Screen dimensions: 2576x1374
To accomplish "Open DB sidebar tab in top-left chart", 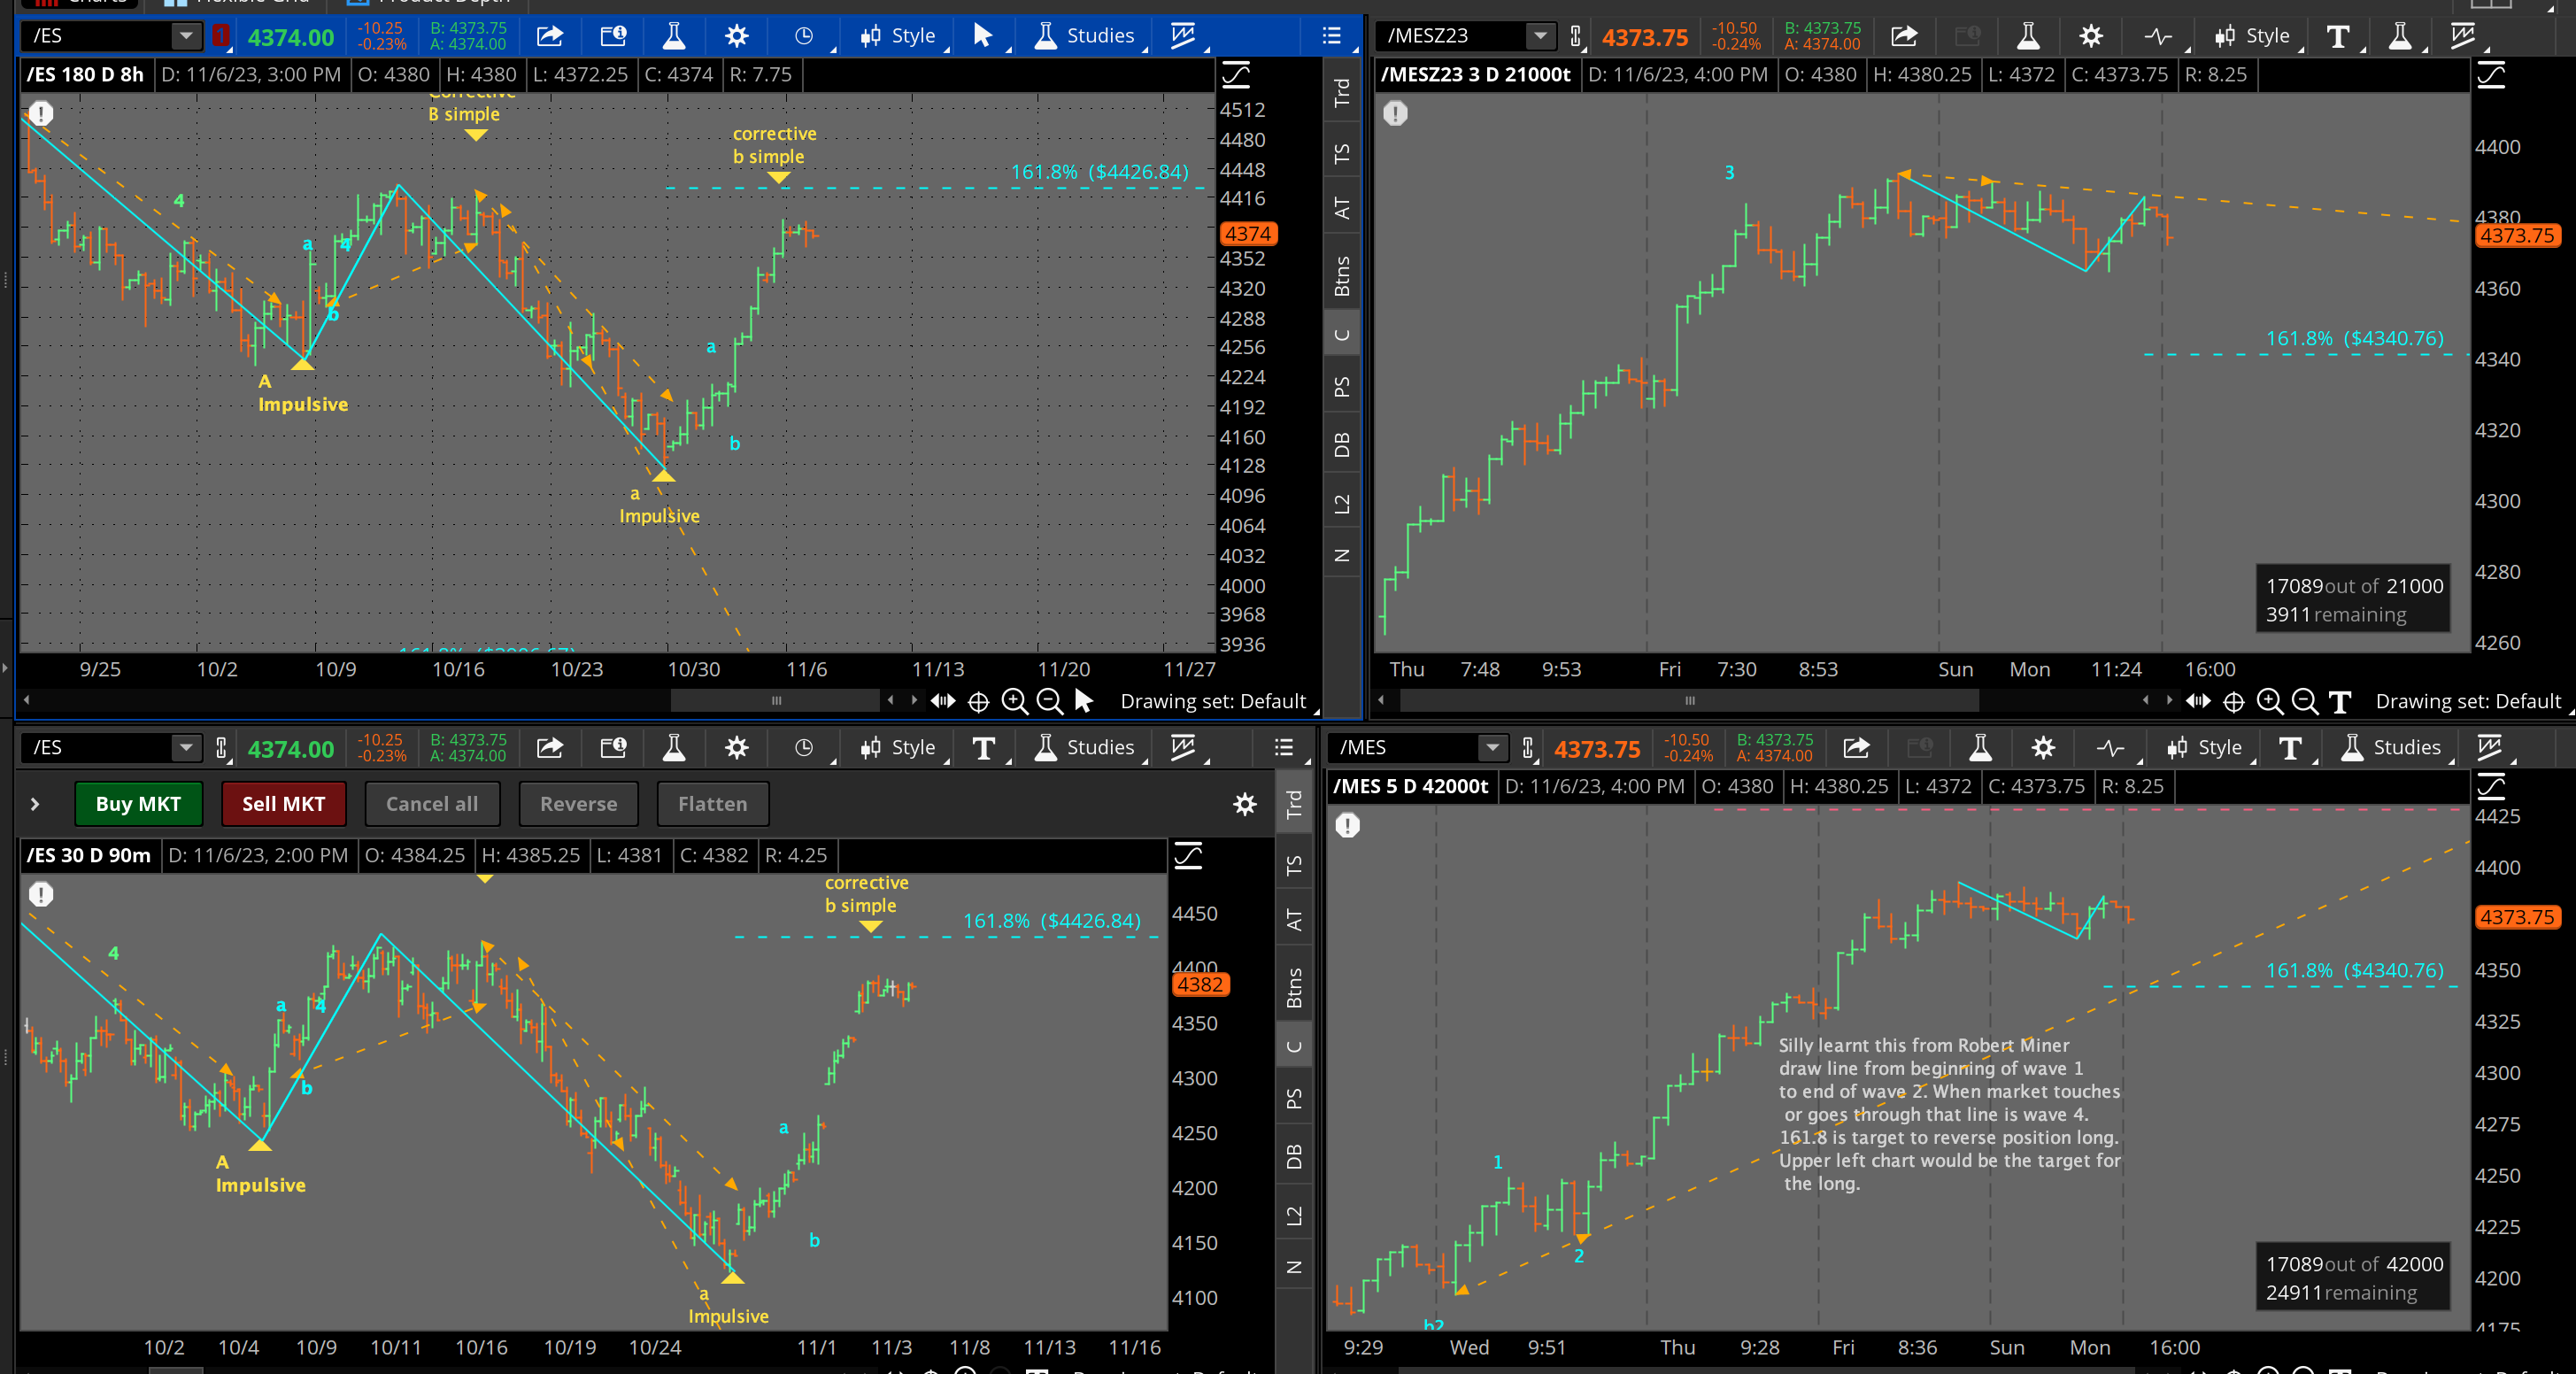I will pos(1342,445).
